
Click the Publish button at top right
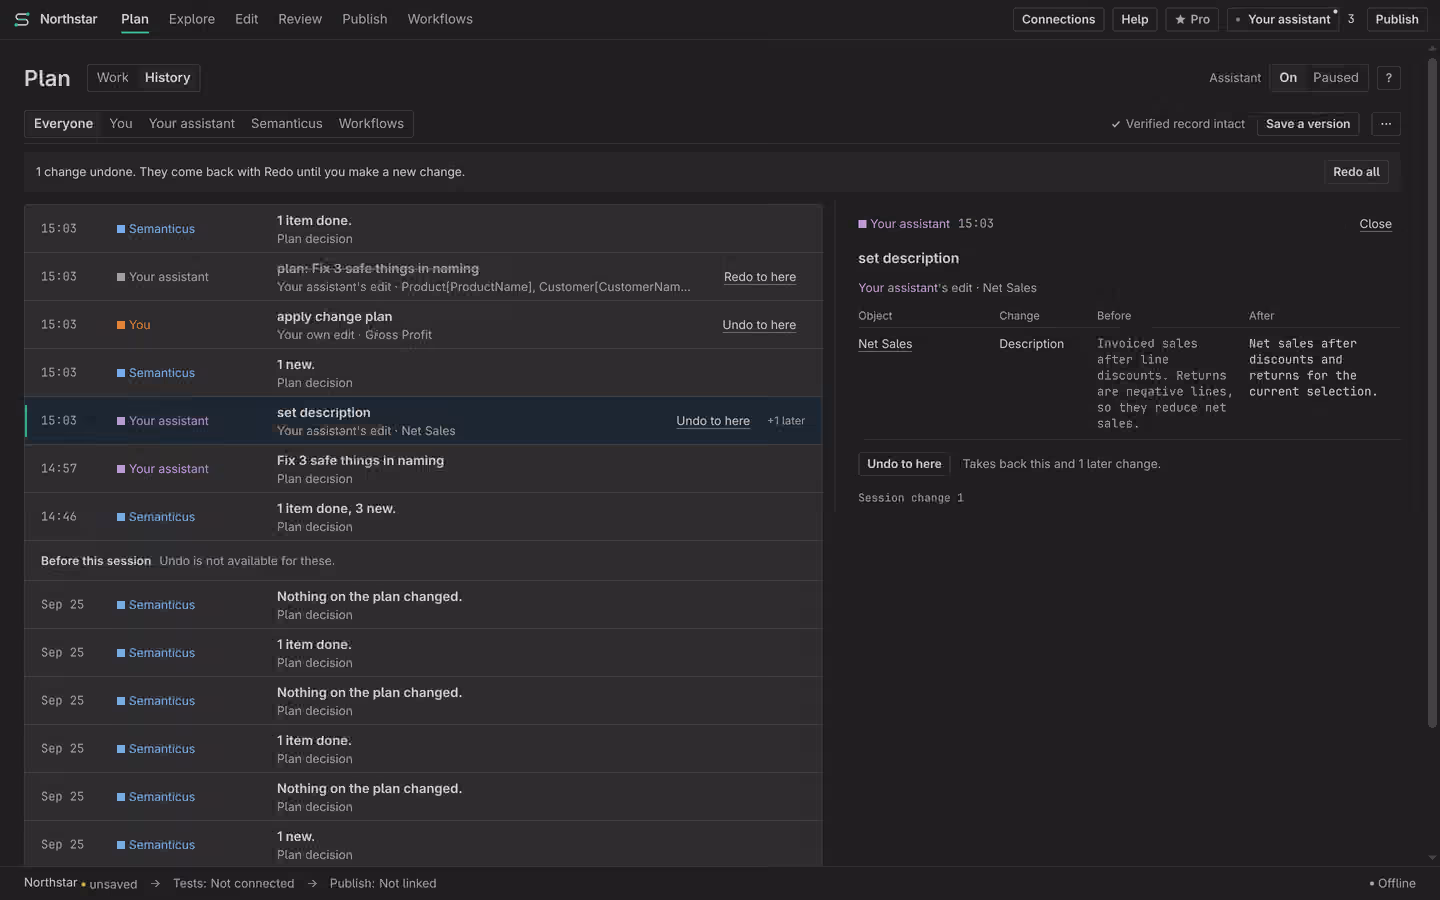(1397, 19)
